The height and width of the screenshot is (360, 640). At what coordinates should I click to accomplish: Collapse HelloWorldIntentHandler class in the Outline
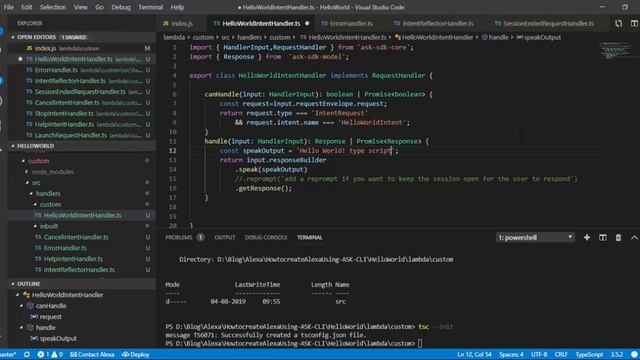(x=18, y=295)
